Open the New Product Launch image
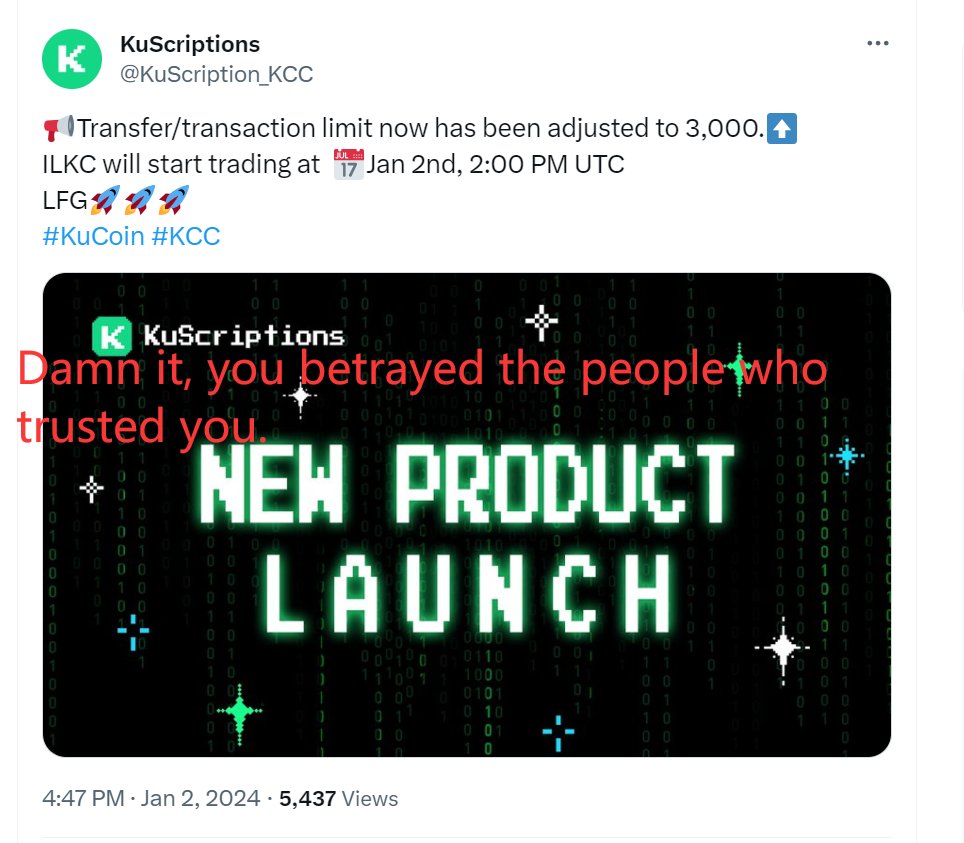The image size is (964, 843). pos(467,515)
